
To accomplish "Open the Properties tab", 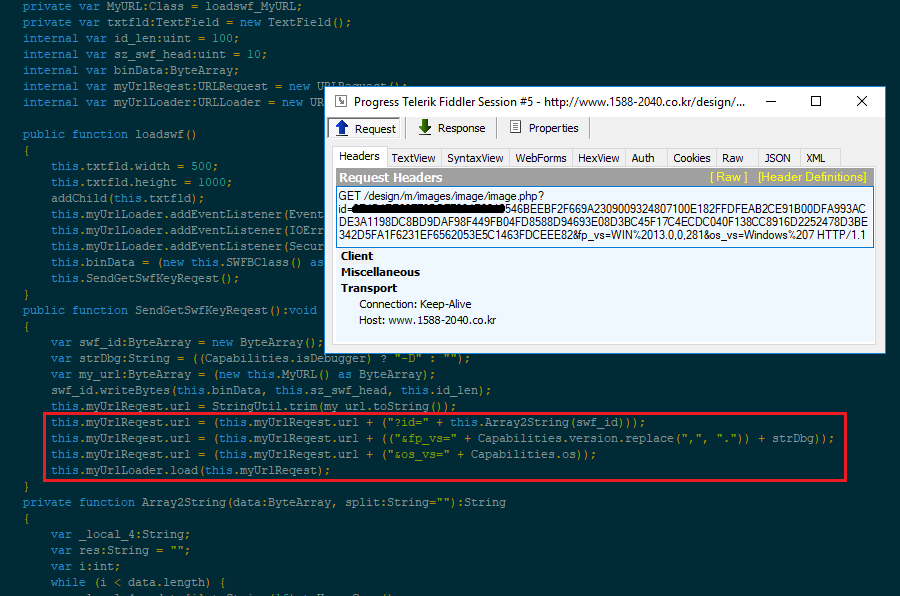I will (x=544, y=128).
